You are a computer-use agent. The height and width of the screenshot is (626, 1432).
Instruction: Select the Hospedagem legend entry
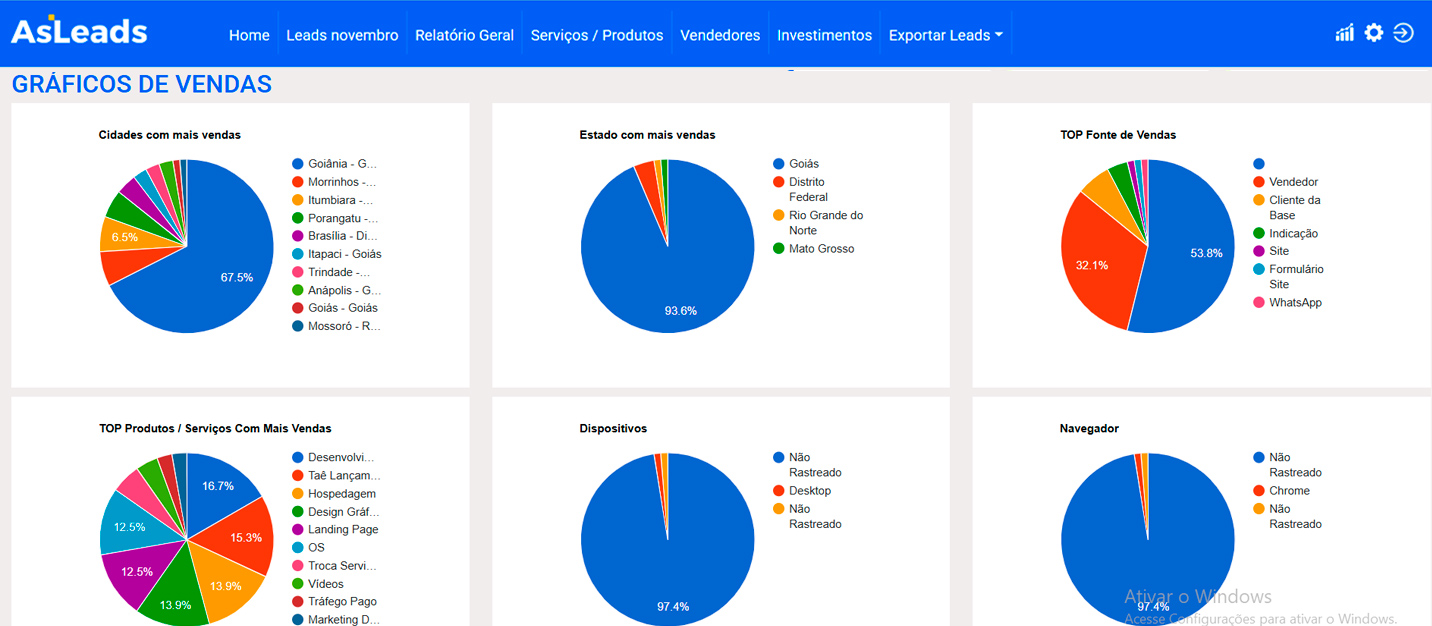click(342, 494)
